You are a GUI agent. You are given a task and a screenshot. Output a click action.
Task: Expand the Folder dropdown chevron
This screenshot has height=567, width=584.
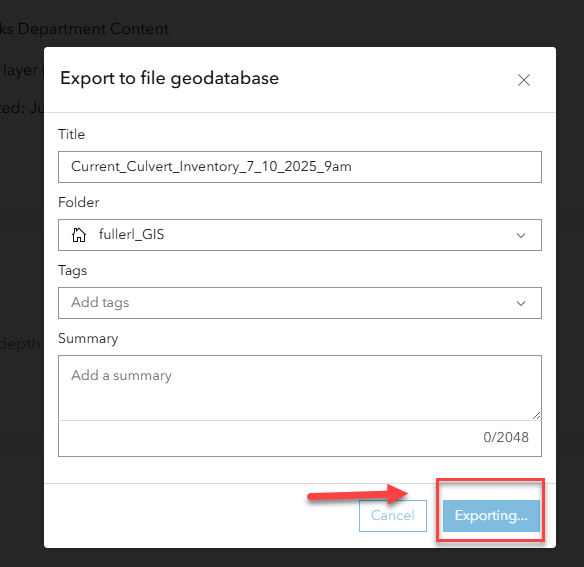pyautogui.click(x=521, y=235)
